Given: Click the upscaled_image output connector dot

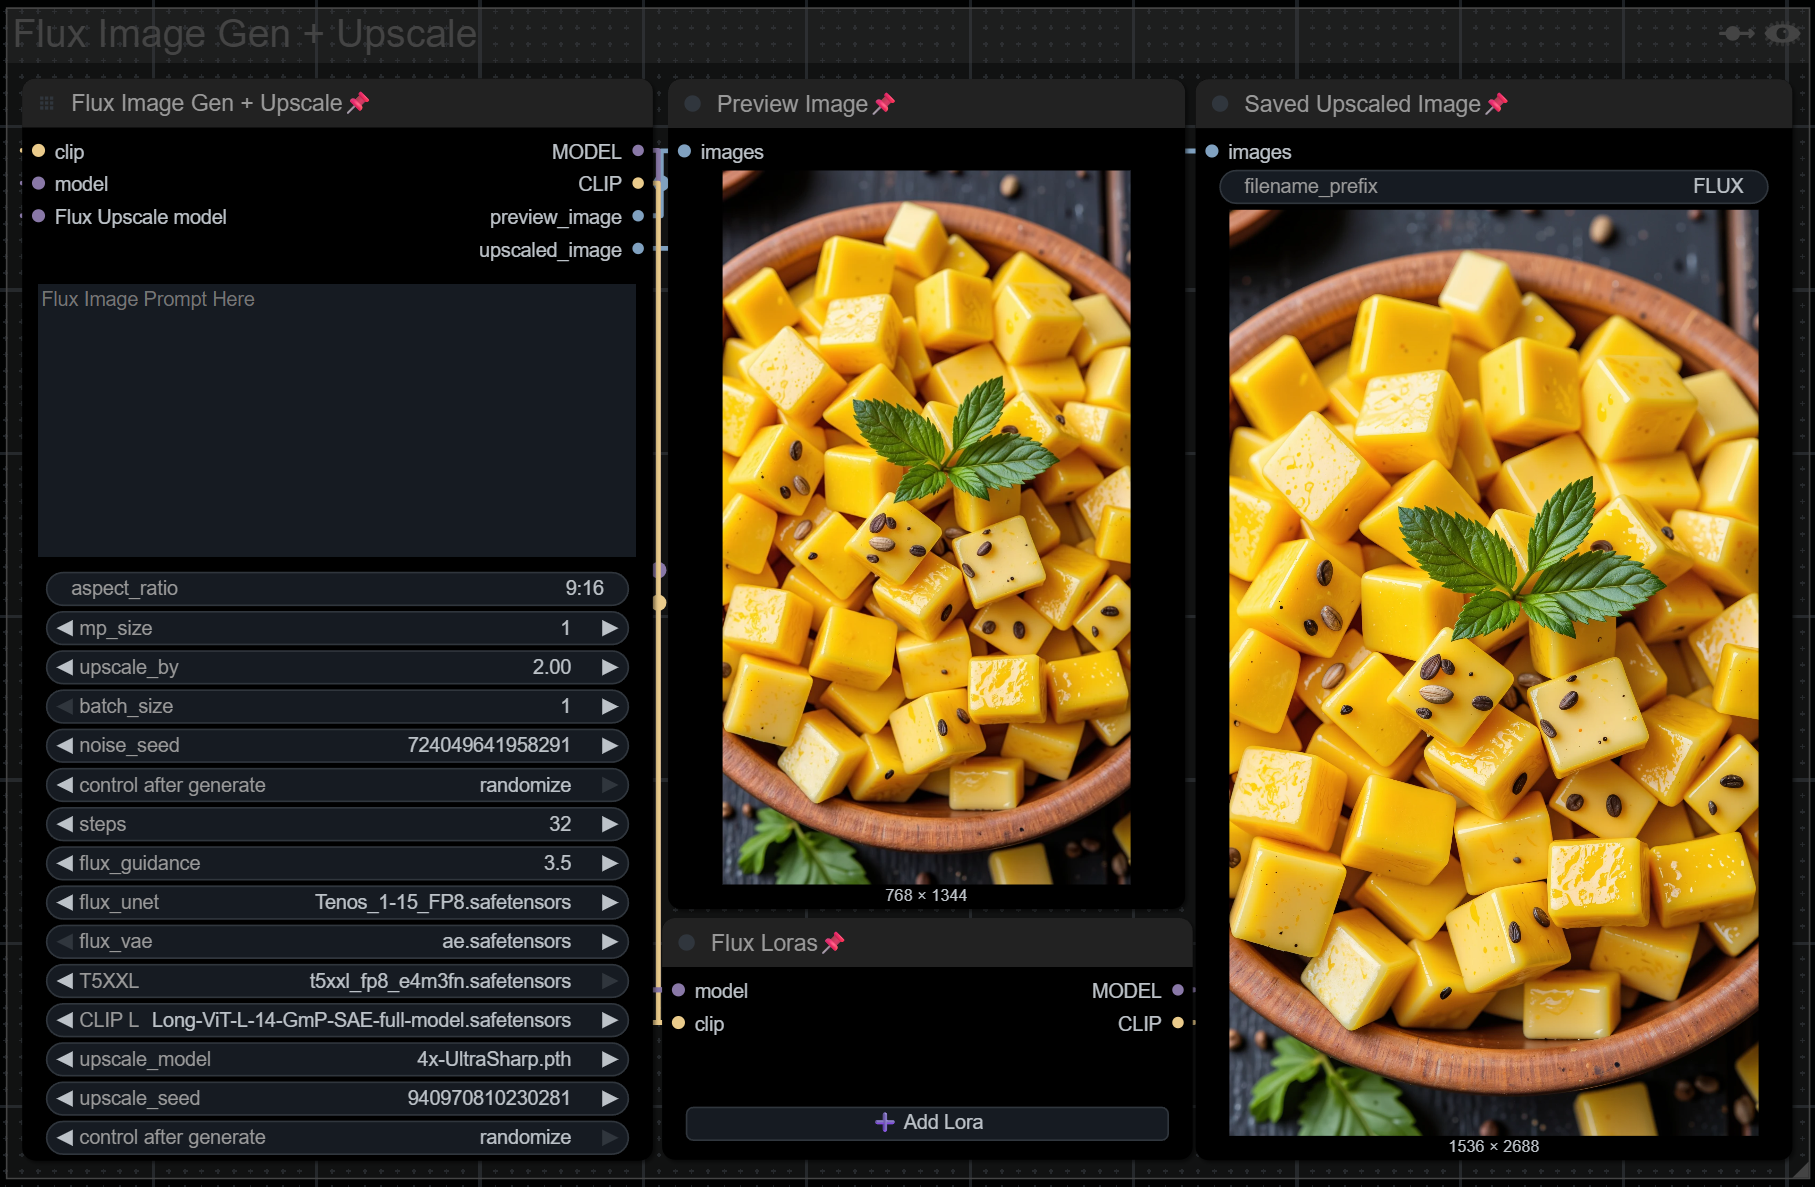Looking at the screenshot, I should tap(638, 249).
